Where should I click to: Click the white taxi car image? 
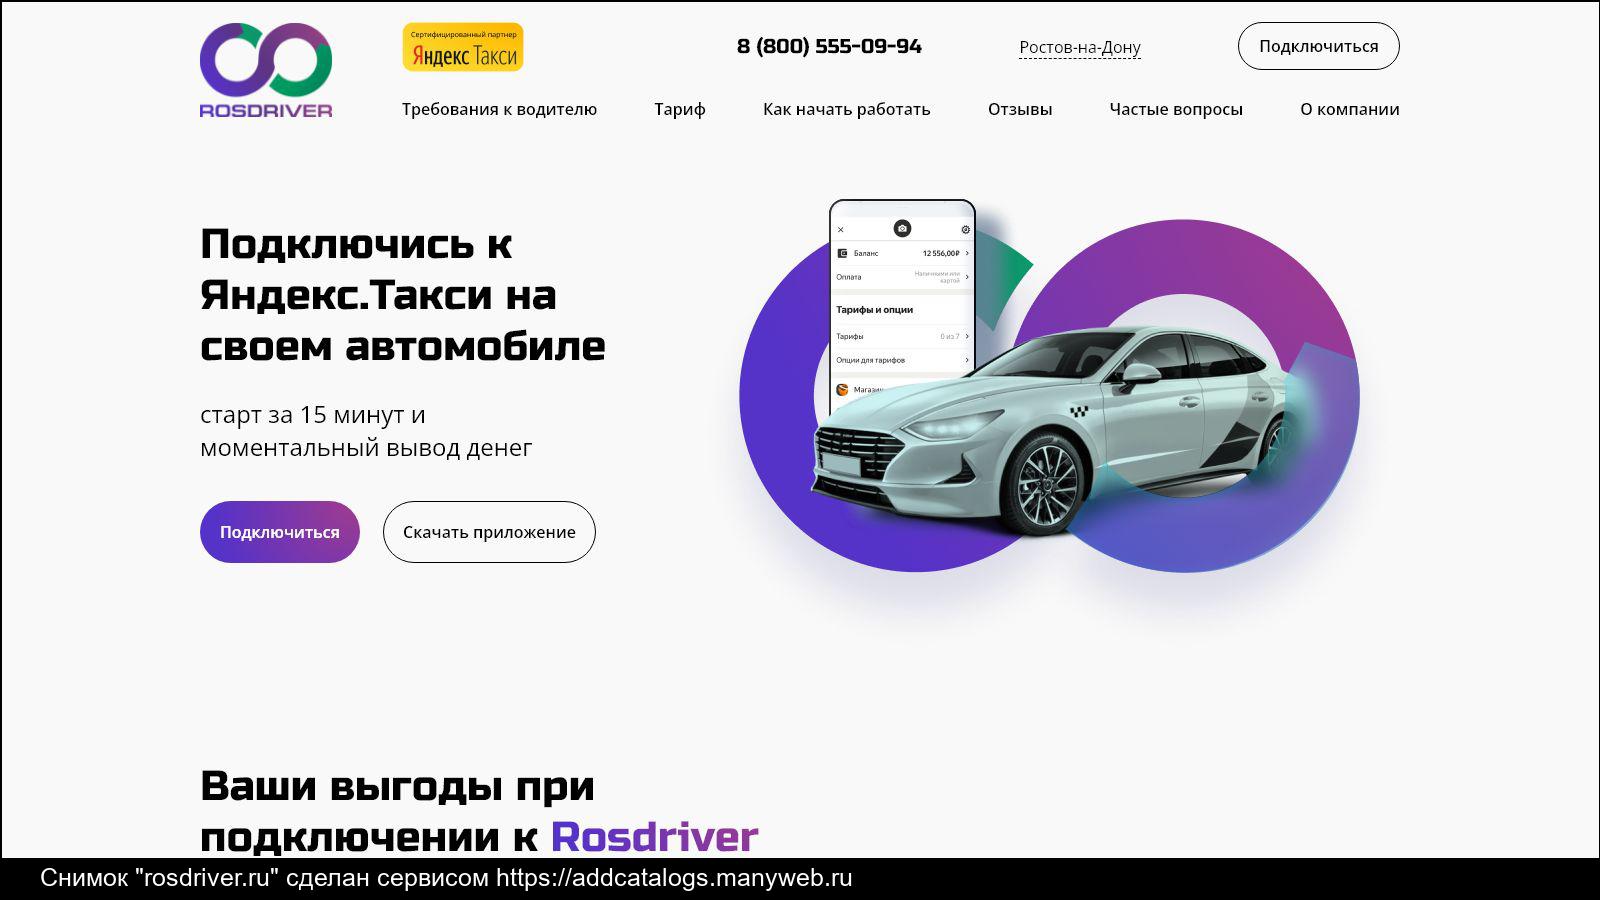tap(1050, 430)
